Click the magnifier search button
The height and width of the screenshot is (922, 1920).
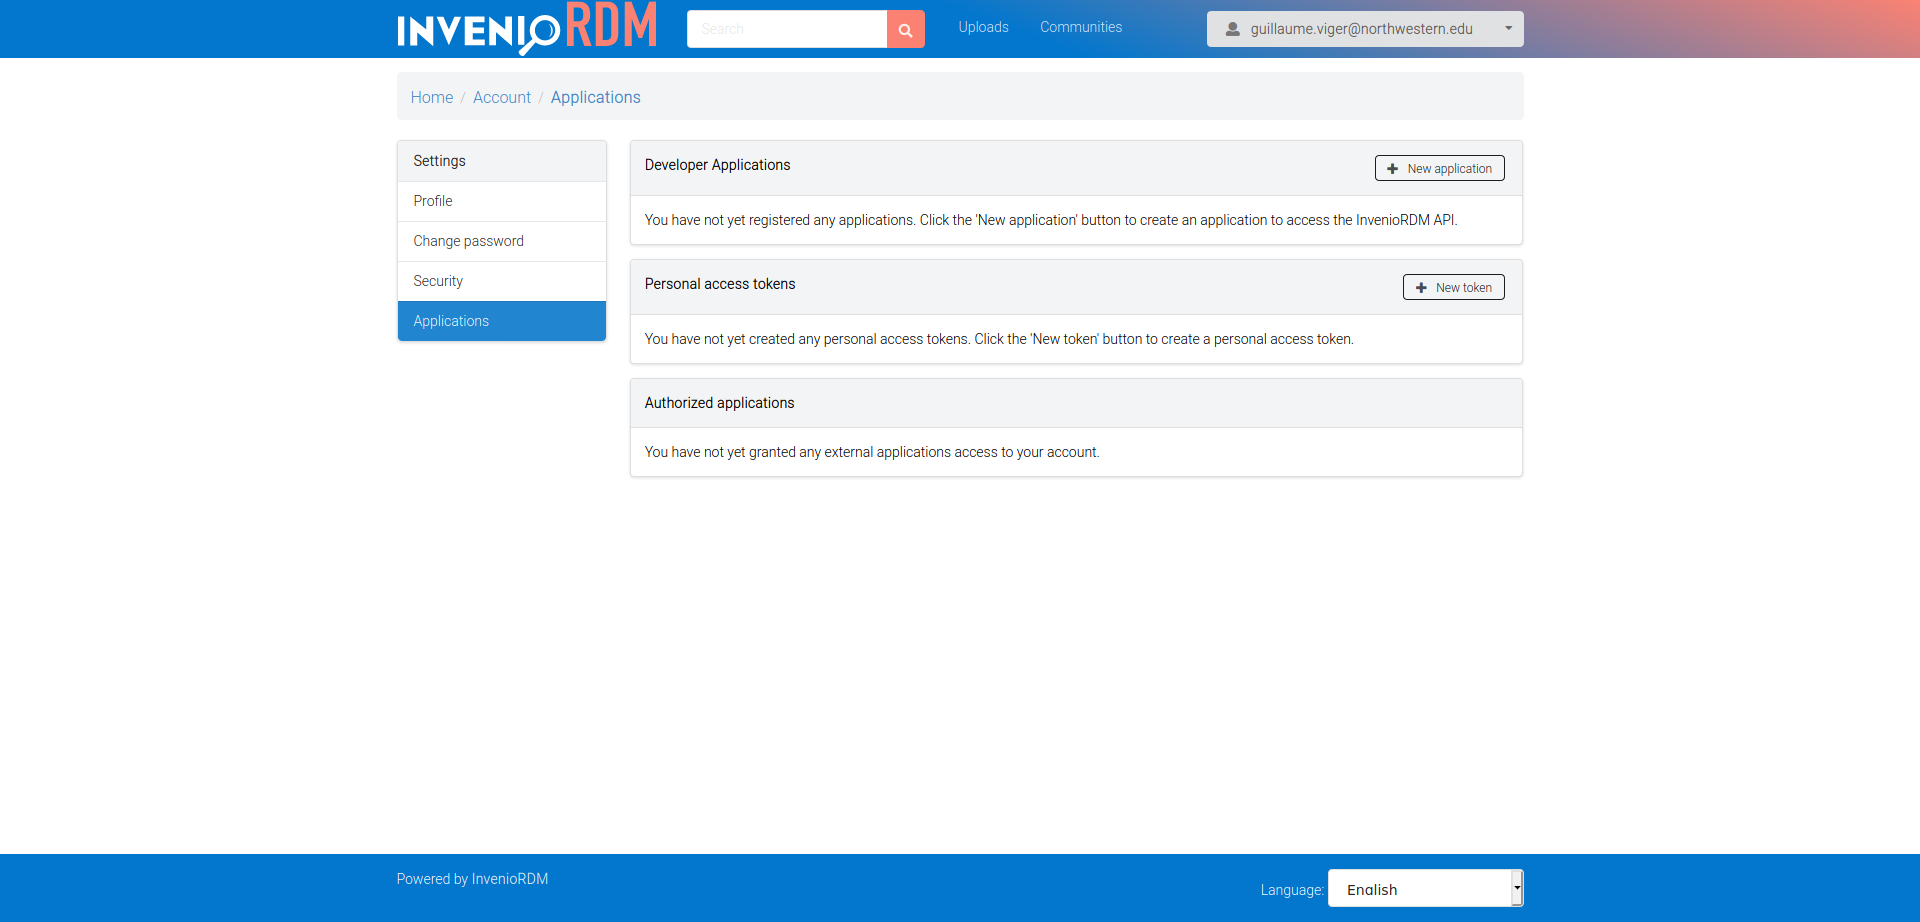(905, 29)
